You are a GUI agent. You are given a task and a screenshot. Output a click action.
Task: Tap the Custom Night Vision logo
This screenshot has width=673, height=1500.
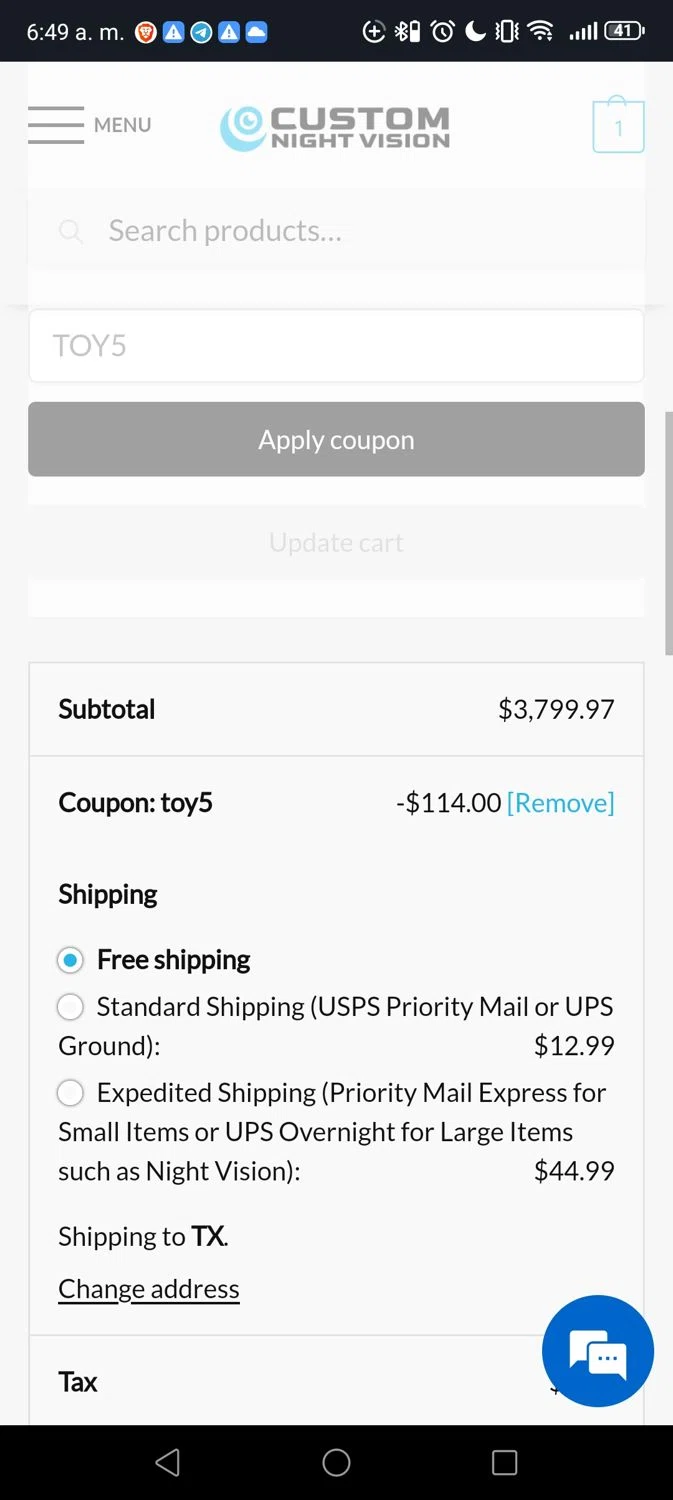[x=335, y=128]
